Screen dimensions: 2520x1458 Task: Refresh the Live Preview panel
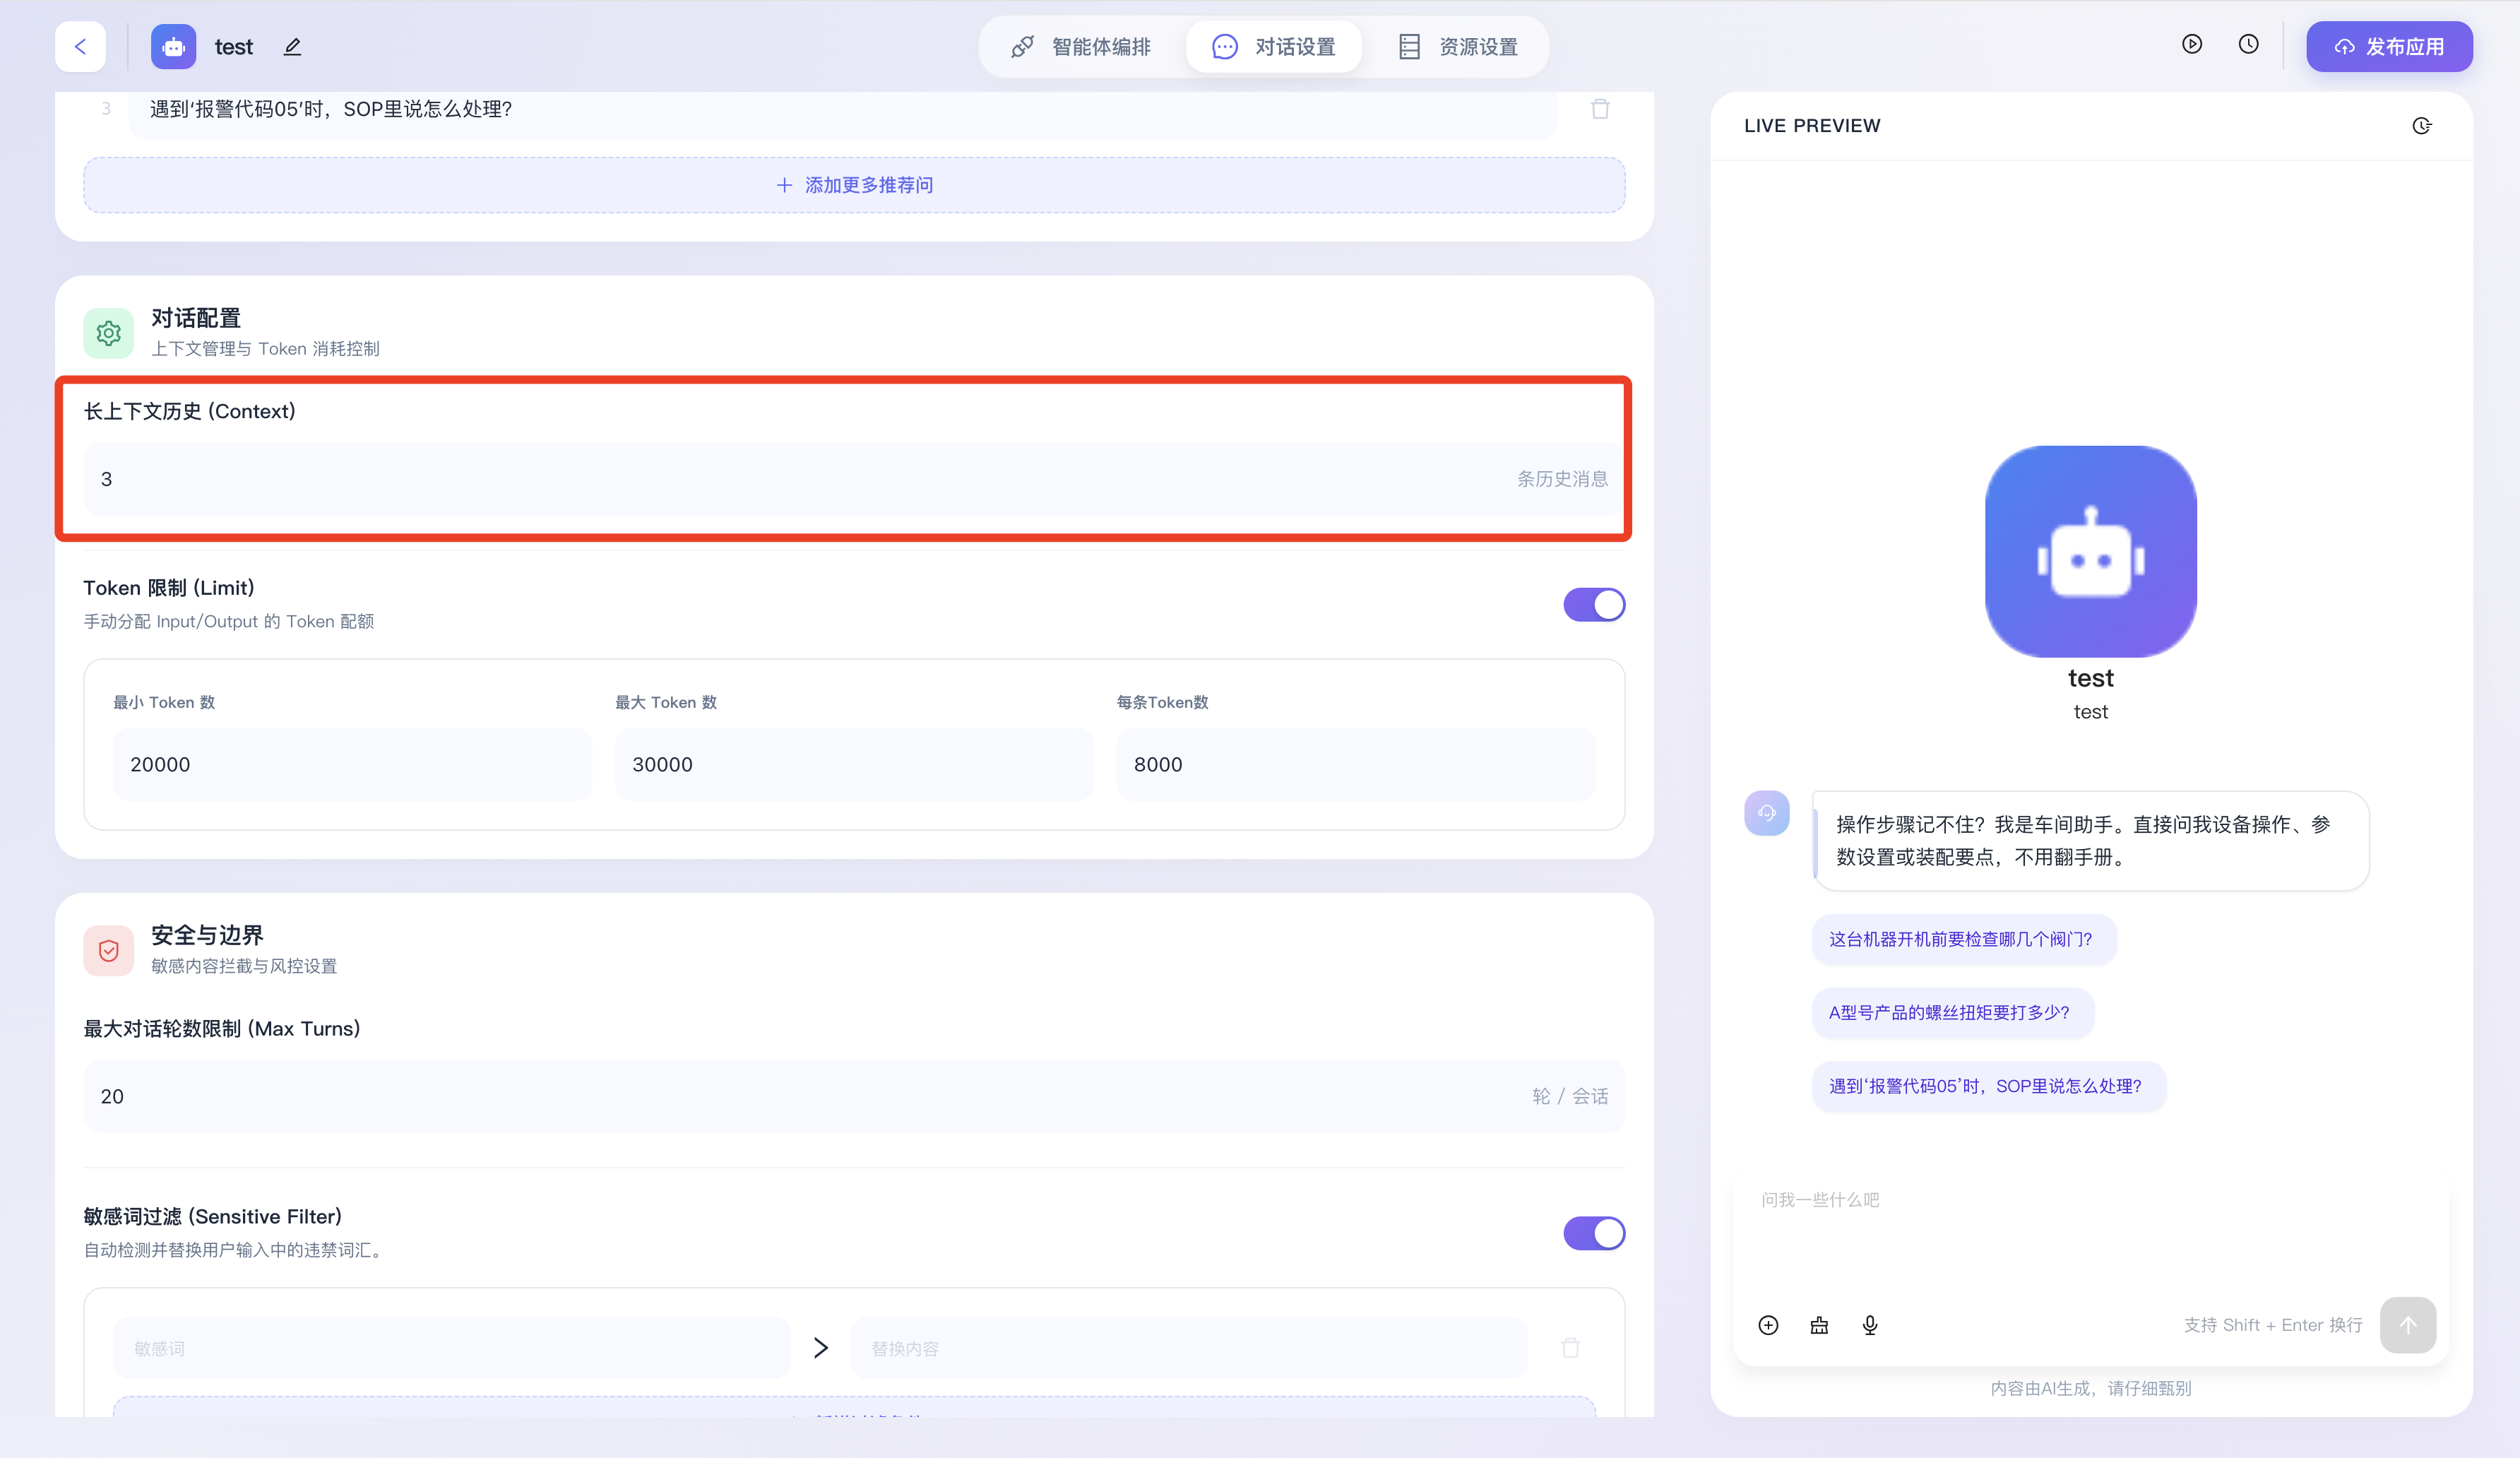pyautogui.click(x=2421, y=126)
